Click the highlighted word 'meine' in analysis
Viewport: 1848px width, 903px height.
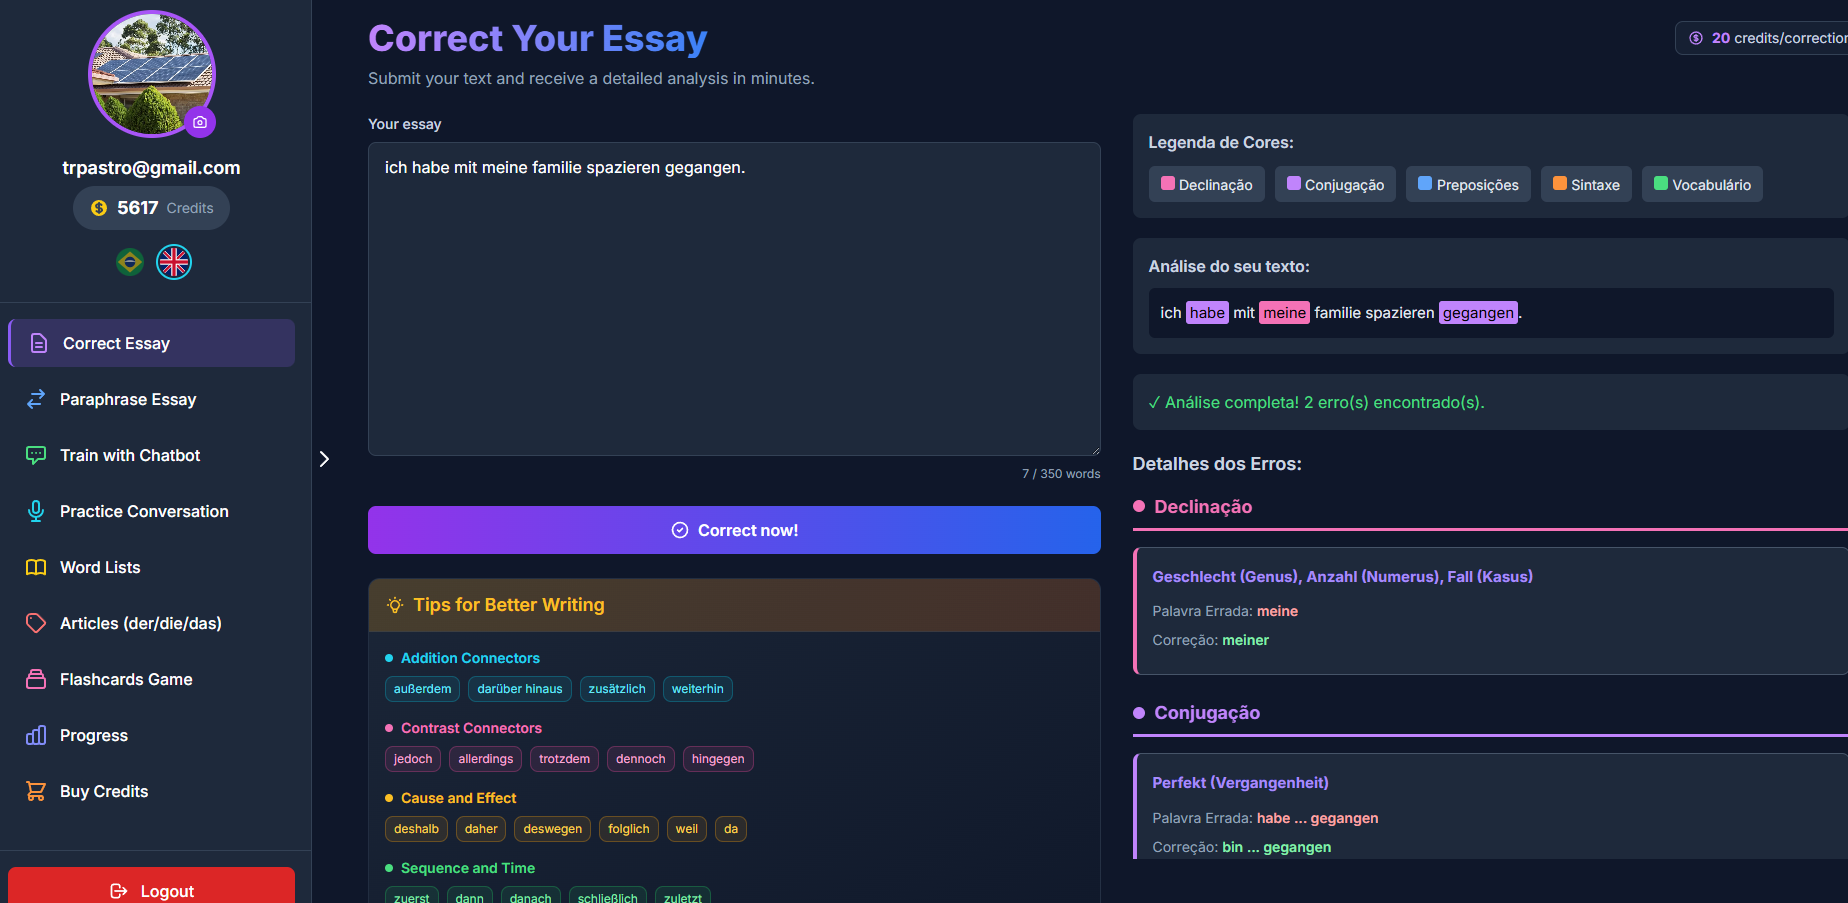point(1284,313)
